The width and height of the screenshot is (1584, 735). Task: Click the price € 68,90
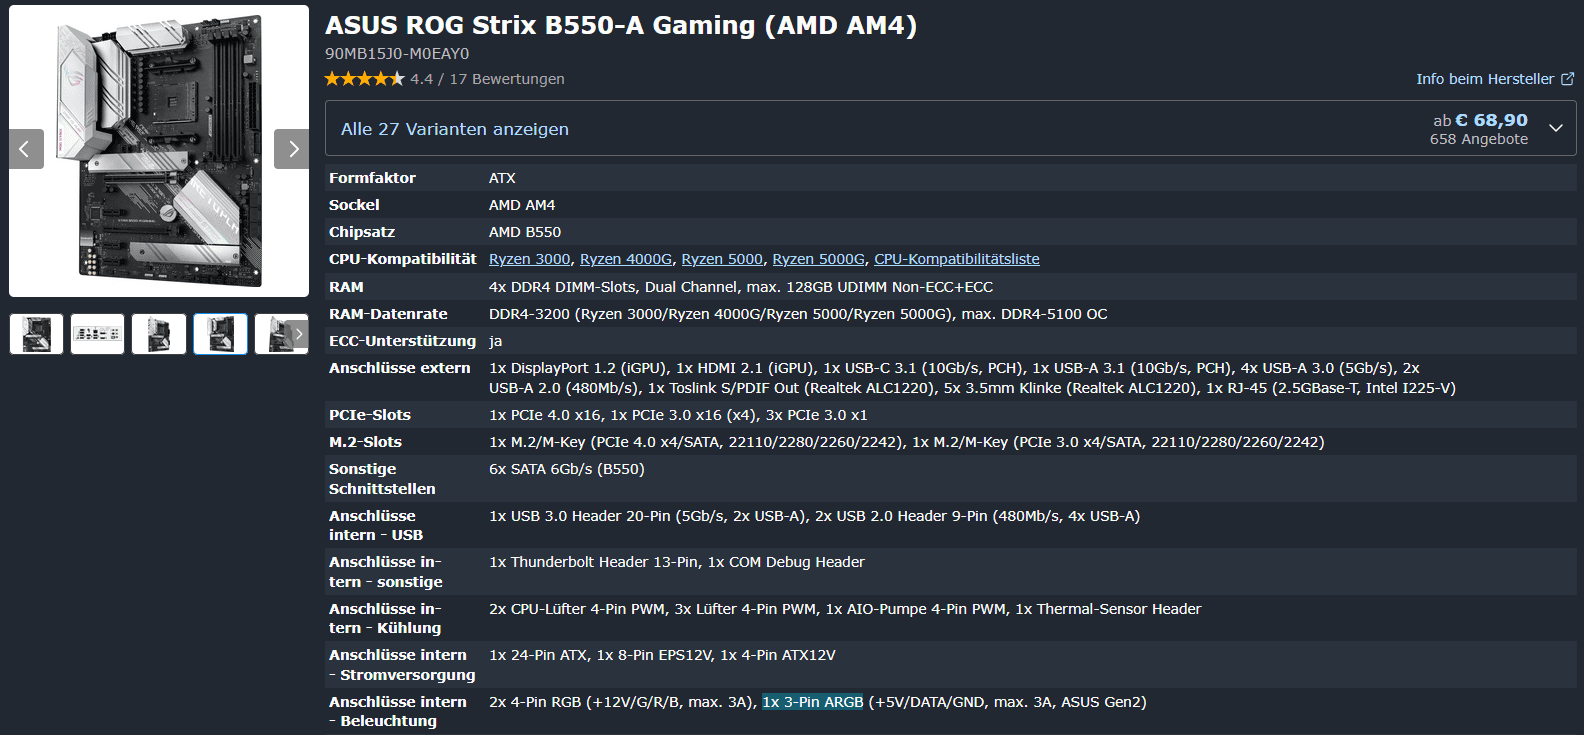(x=1491, y=120)
